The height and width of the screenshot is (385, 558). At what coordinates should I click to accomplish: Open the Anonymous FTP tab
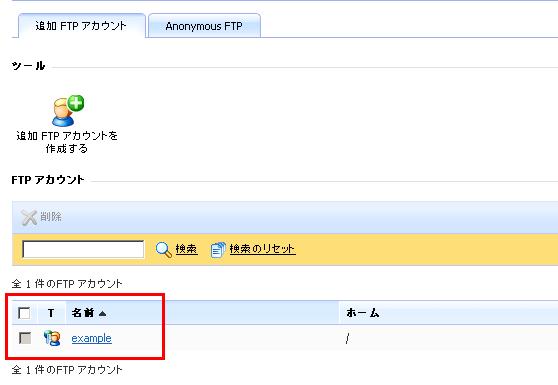point(204,26)
